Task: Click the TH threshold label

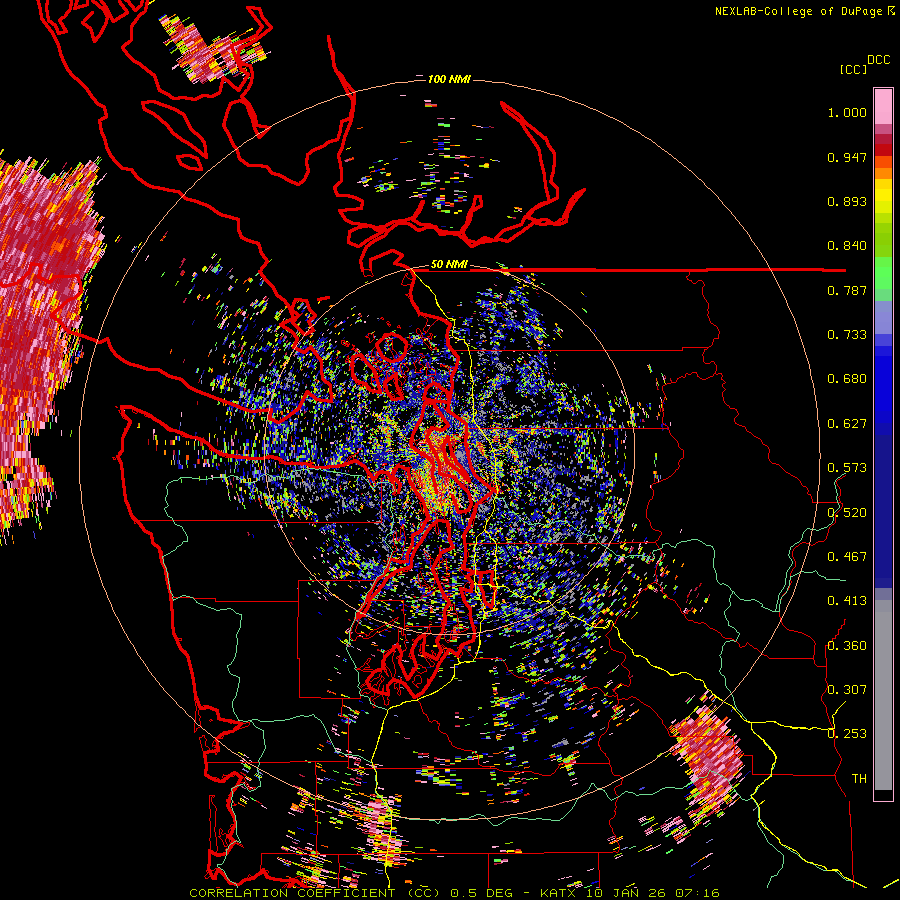Action: coord(859,779)
